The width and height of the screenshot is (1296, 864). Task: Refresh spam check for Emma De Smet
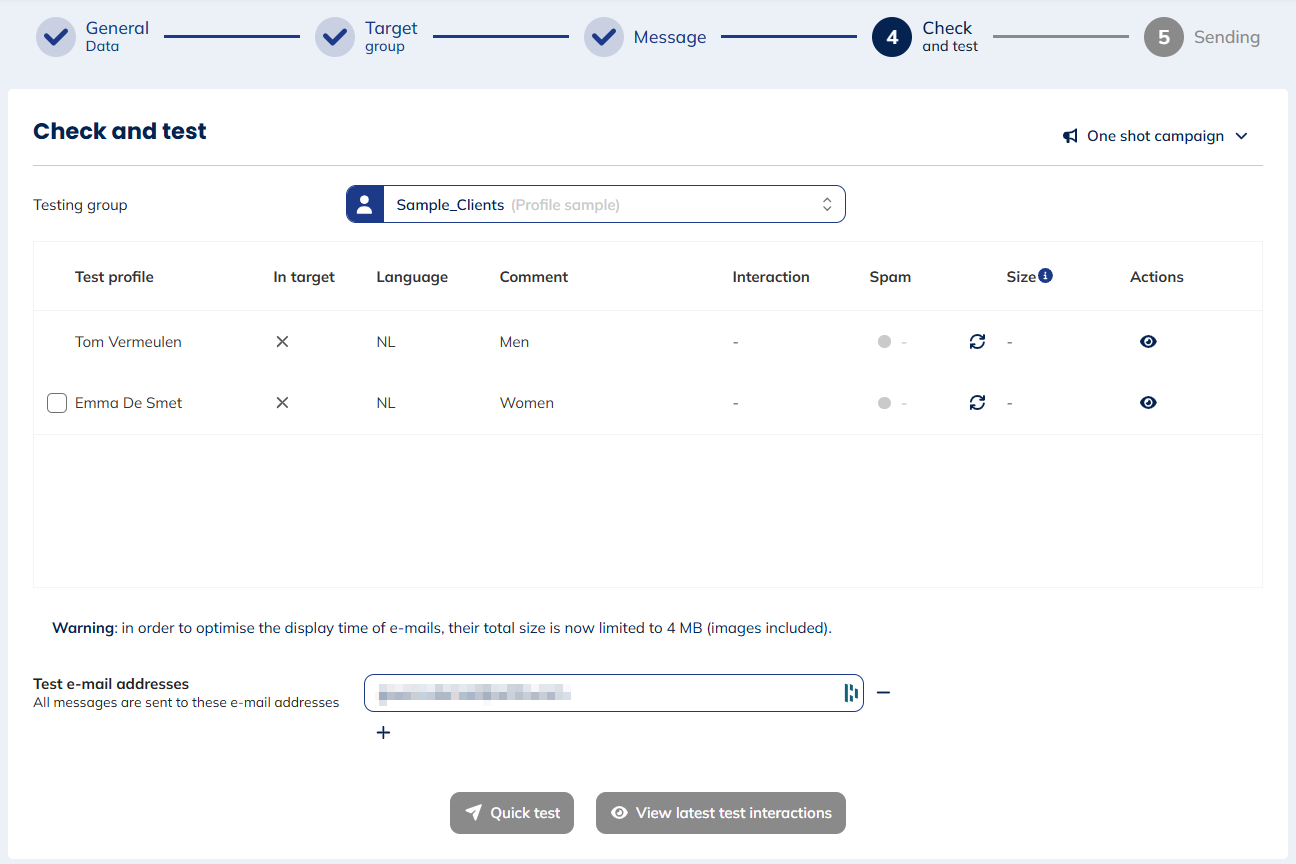pos(977,403)
